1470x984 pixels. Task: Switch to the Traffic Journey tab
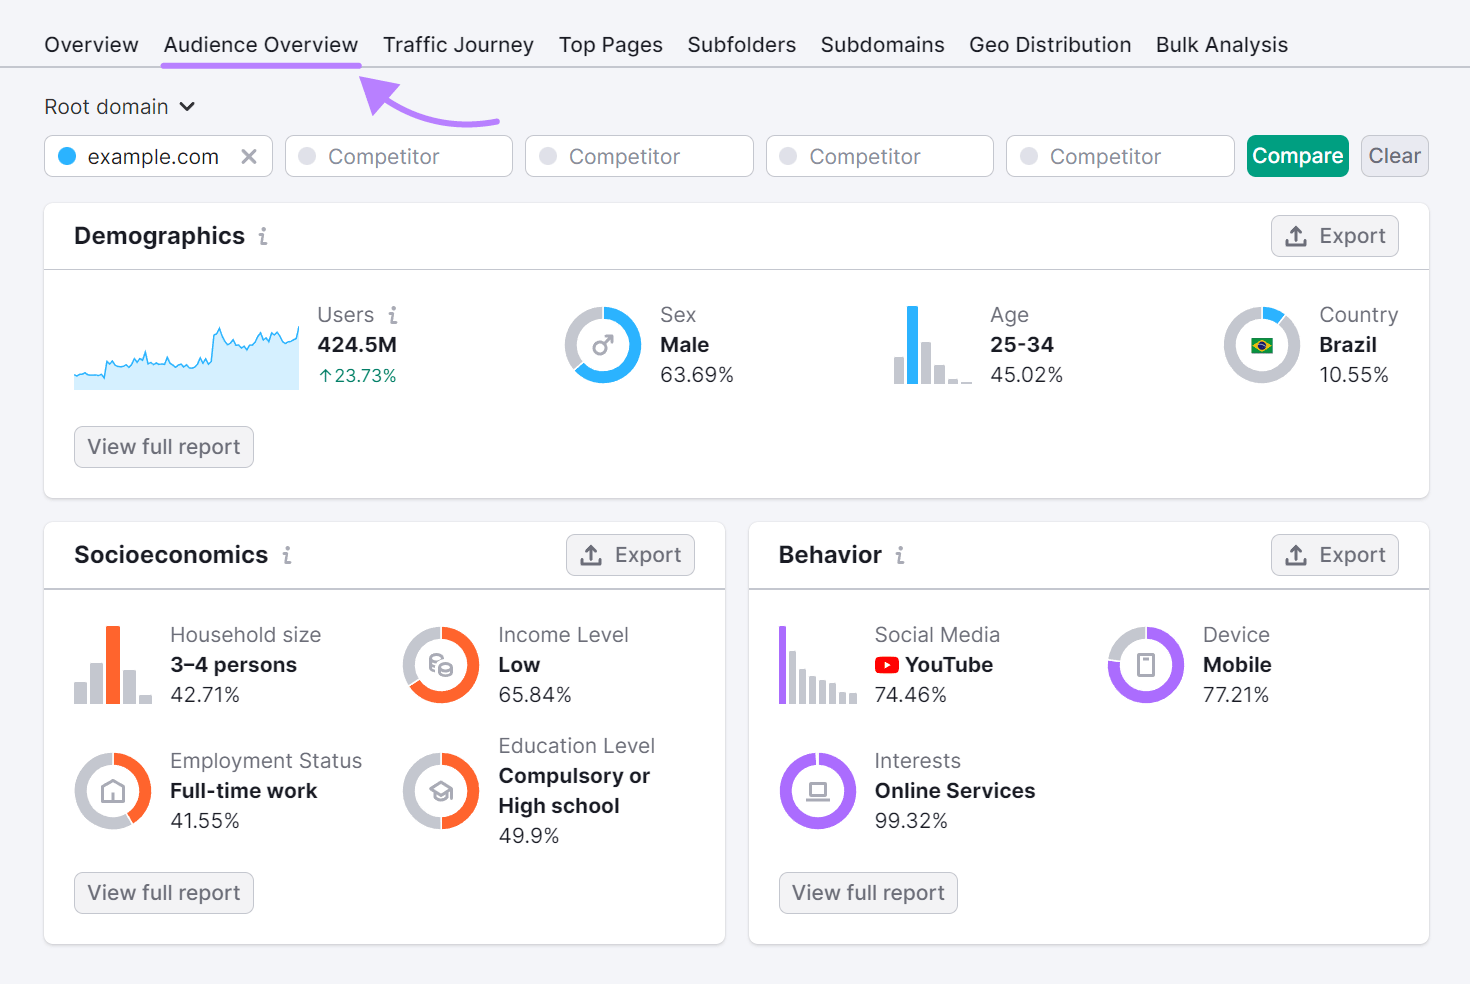458,44
